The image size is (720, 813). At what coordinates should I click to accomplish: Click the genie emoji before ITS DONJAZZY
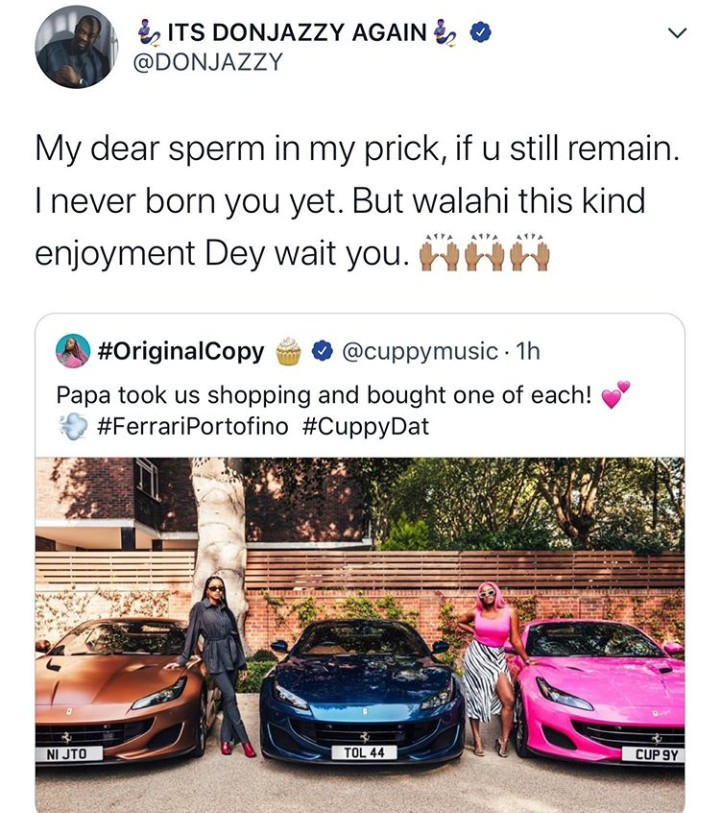click(x=150, y=33)
